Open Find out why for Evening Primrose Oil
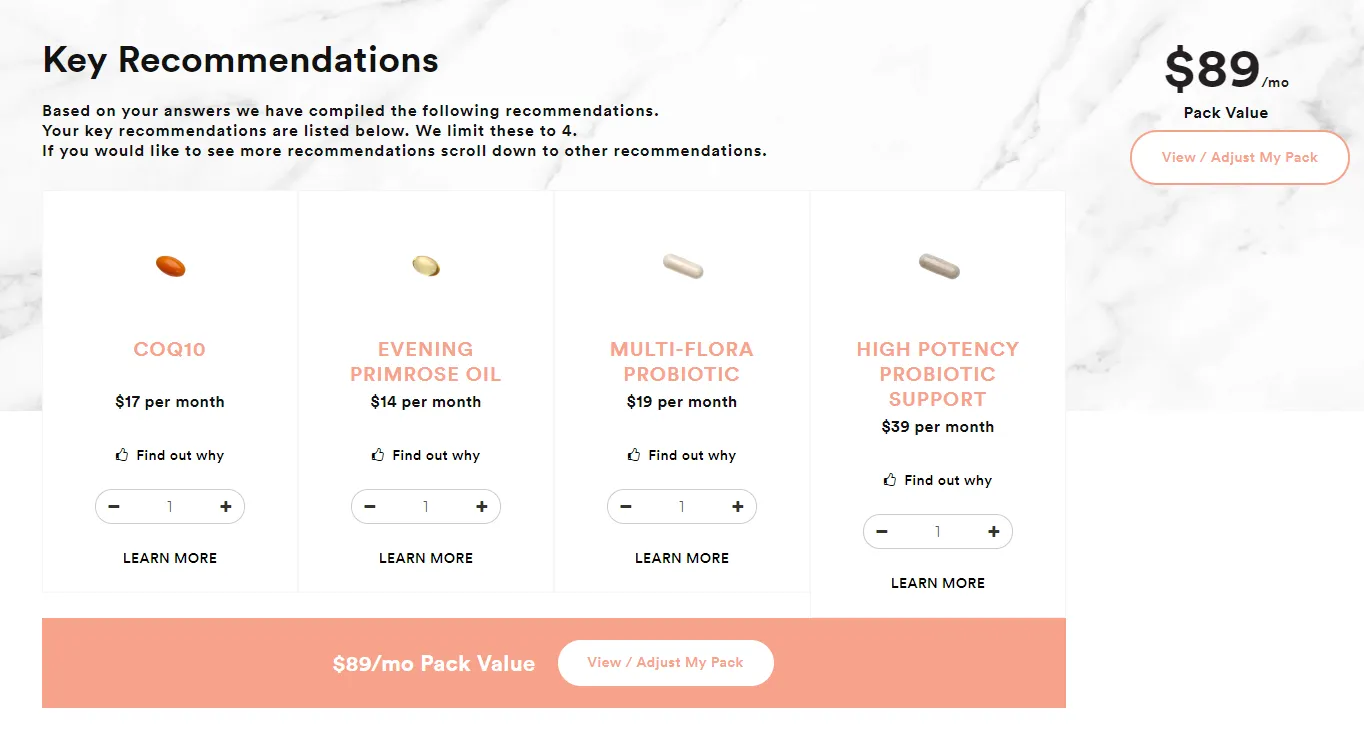 pyautogui.click(x=426, y=455)
